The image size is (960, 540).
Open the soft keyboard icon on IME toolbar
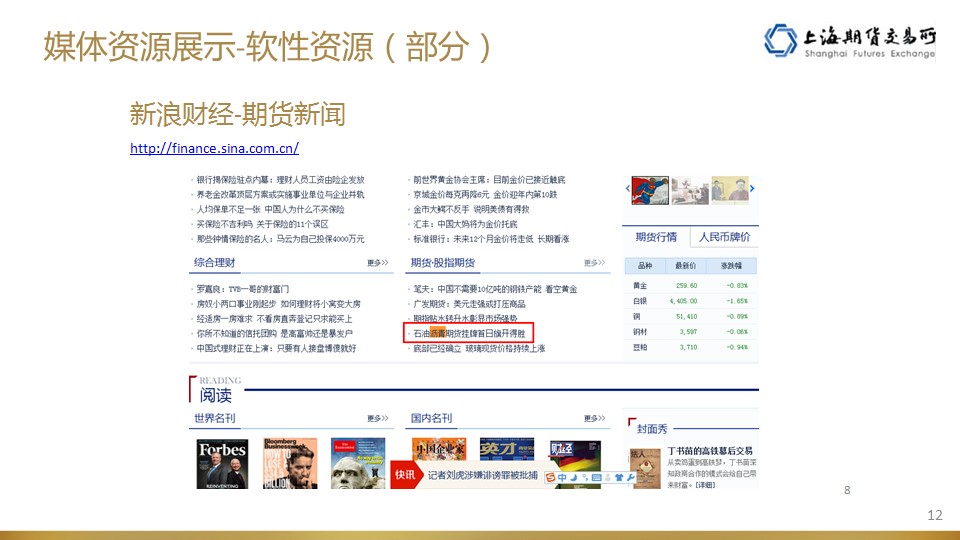click(x=596, y=478)
